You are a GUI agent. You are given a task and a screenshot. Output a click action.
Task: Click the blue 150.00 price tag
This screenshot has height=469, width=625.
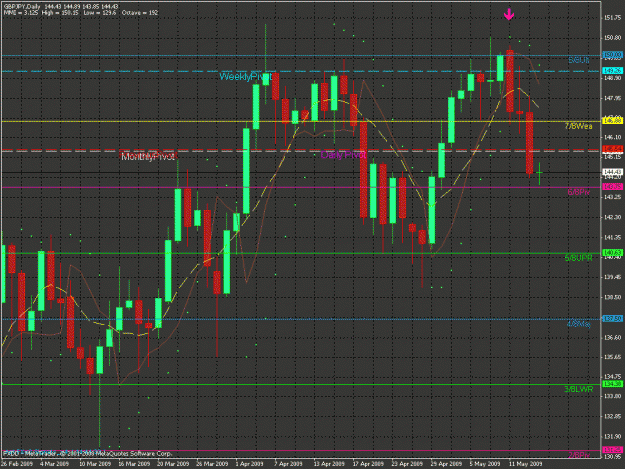point(613,55)
